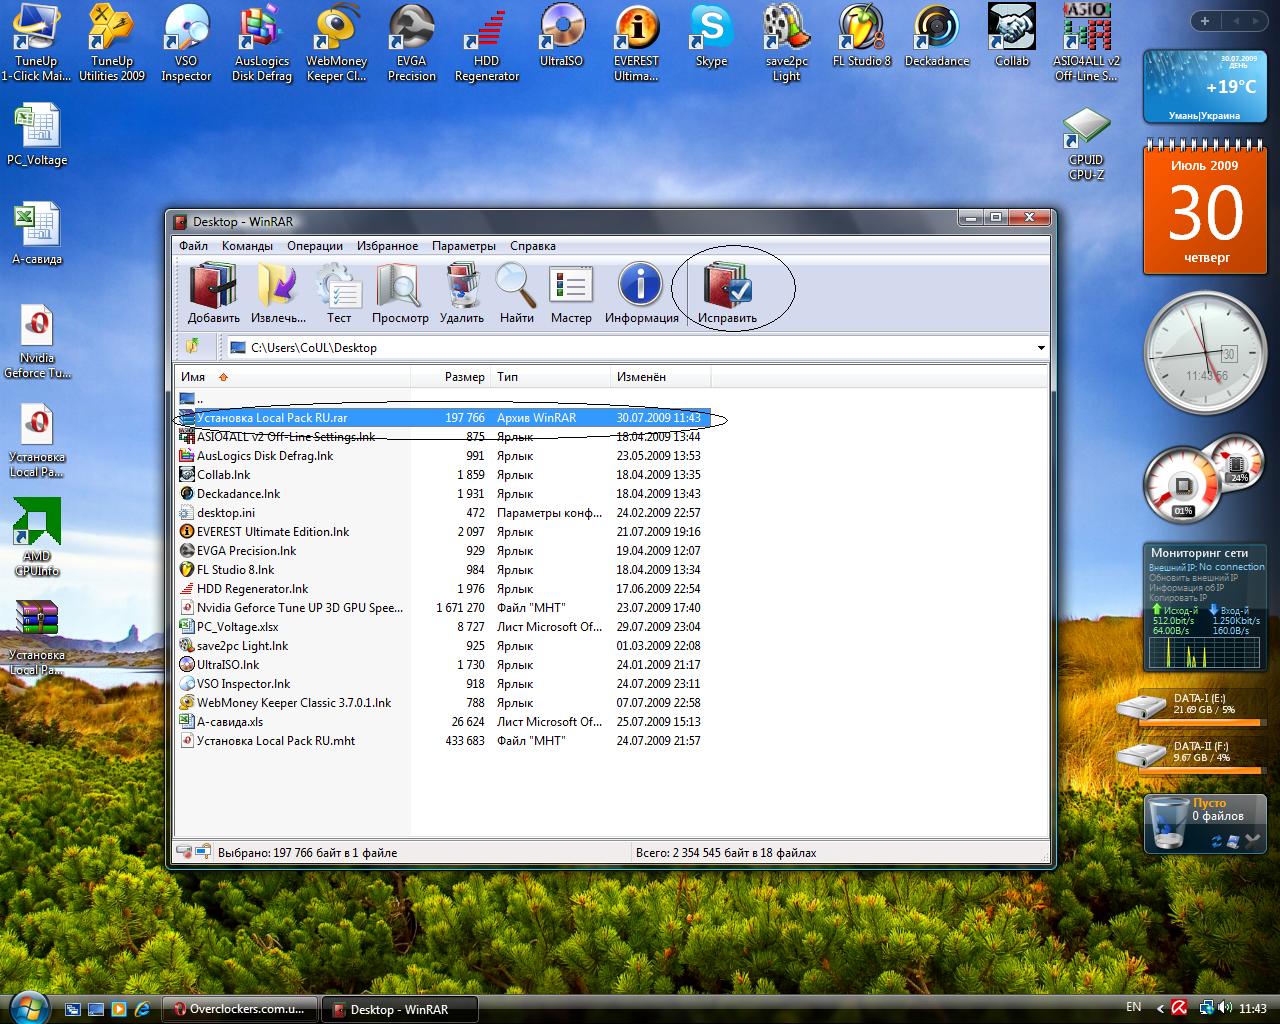Open EVEREST Ultimate desktop shortcut
The width and height of the screenshot is (1280, 1024).
636,43
